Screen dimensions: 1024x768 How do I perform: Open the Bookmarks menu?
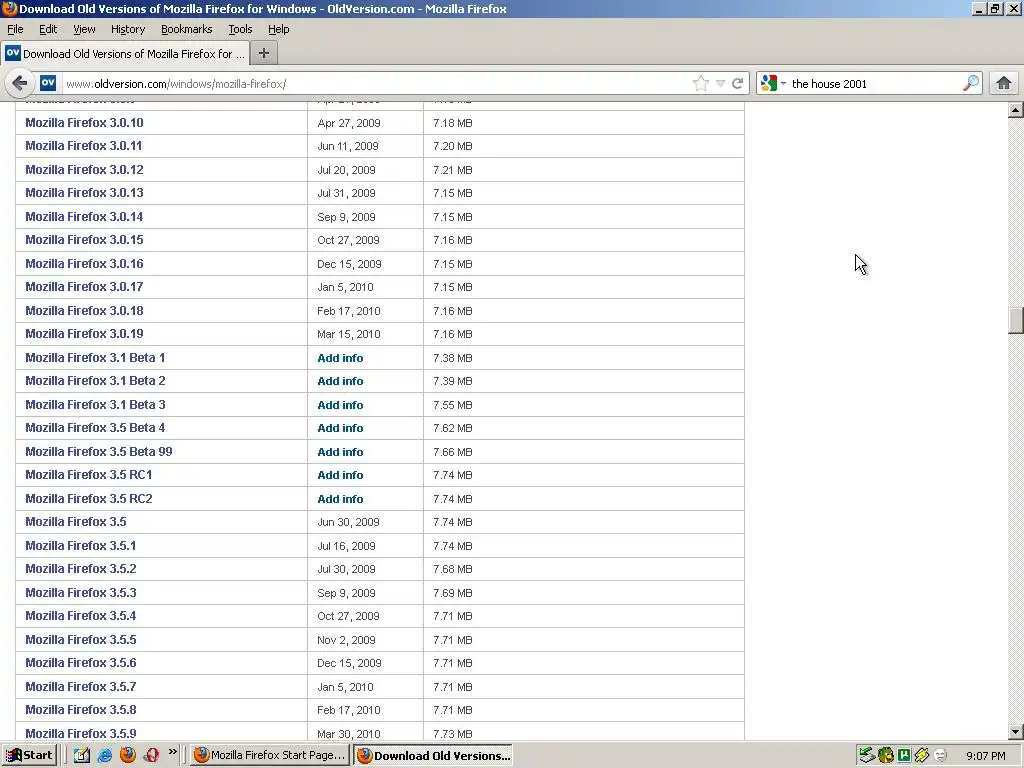pos(187,29)
